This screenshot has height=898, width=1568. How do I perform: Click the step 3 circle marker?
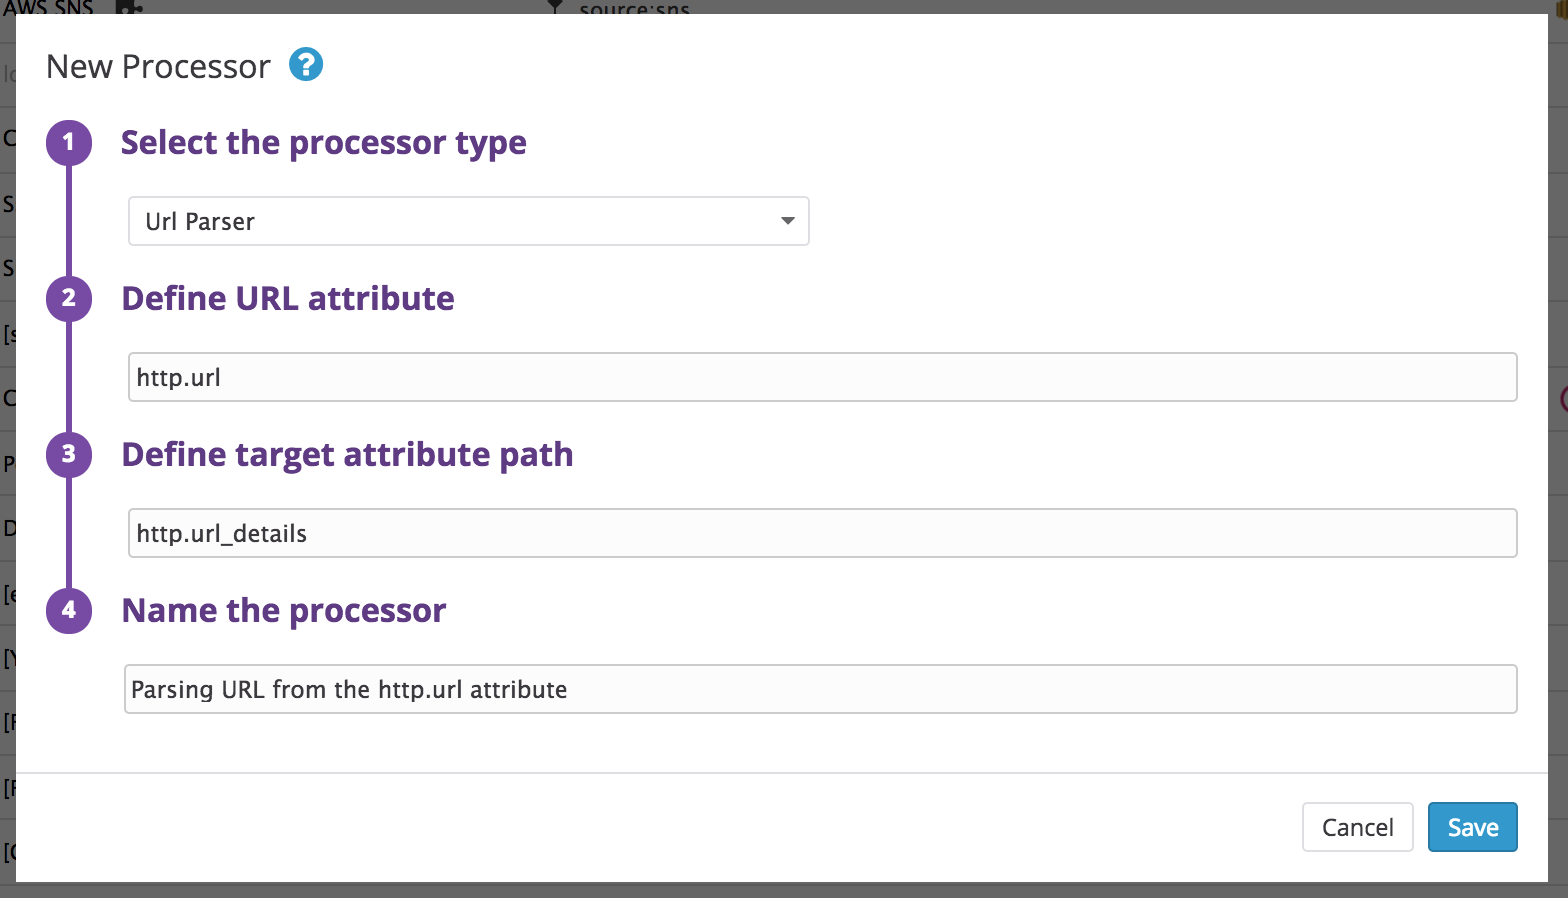[68, 454]
